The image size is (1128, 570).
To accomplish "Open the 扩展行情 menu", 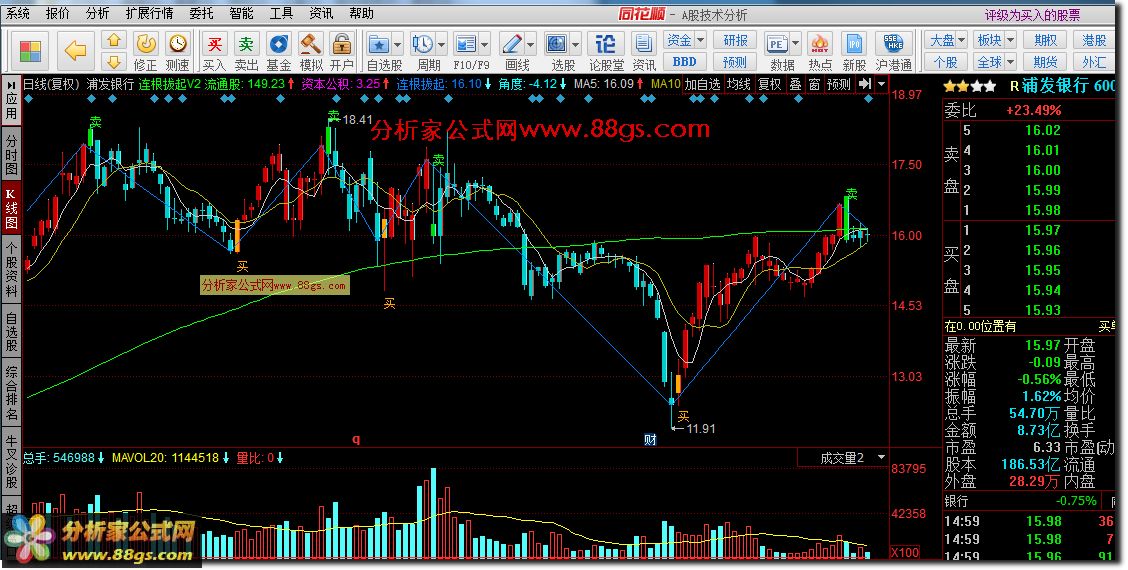I will pos(150,13).
